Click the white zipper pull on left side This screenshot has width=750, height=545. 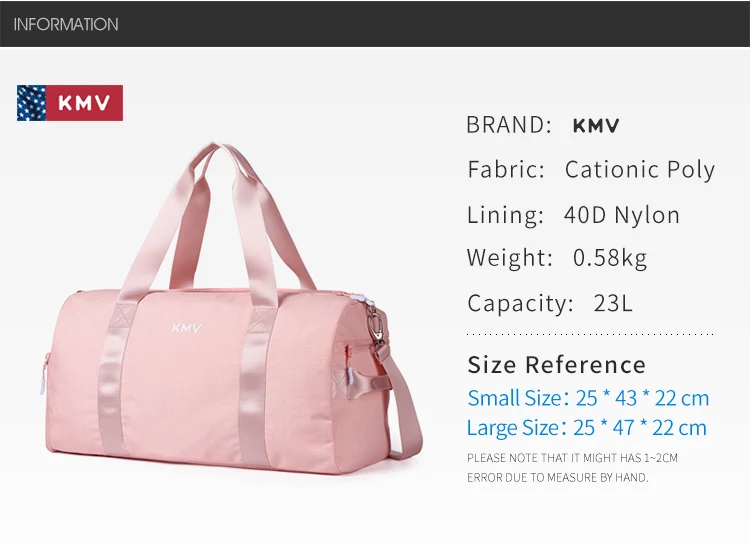(43, 386)
